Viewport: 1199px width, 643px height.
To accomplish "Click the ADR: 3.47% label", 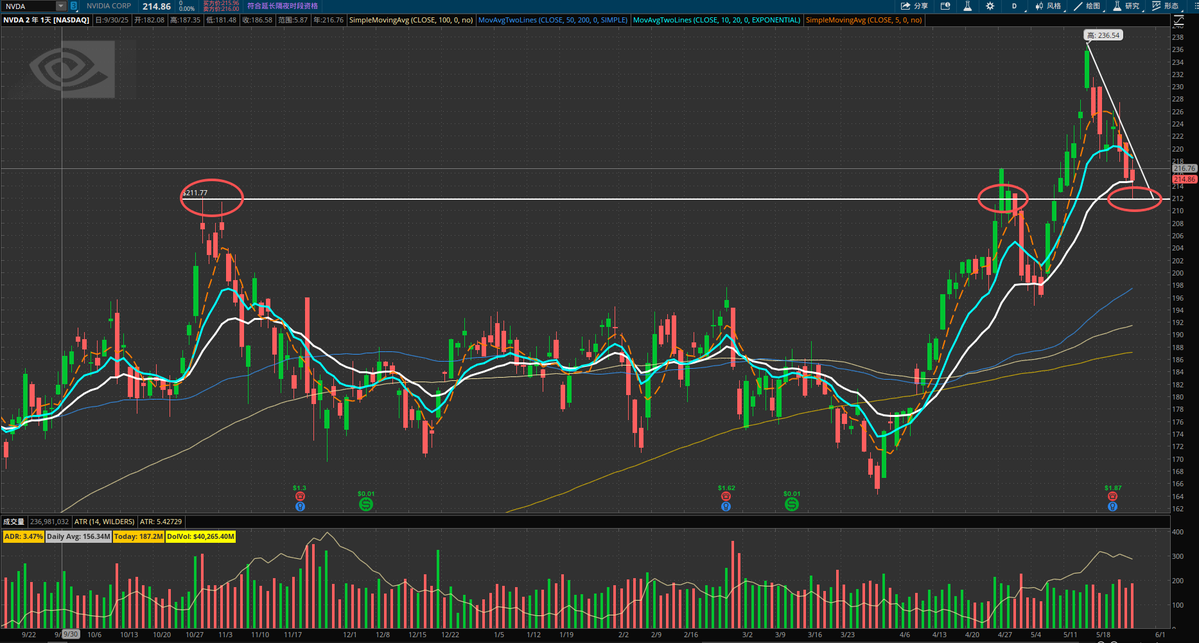I will pyautogui.click(x=23, y=537).
